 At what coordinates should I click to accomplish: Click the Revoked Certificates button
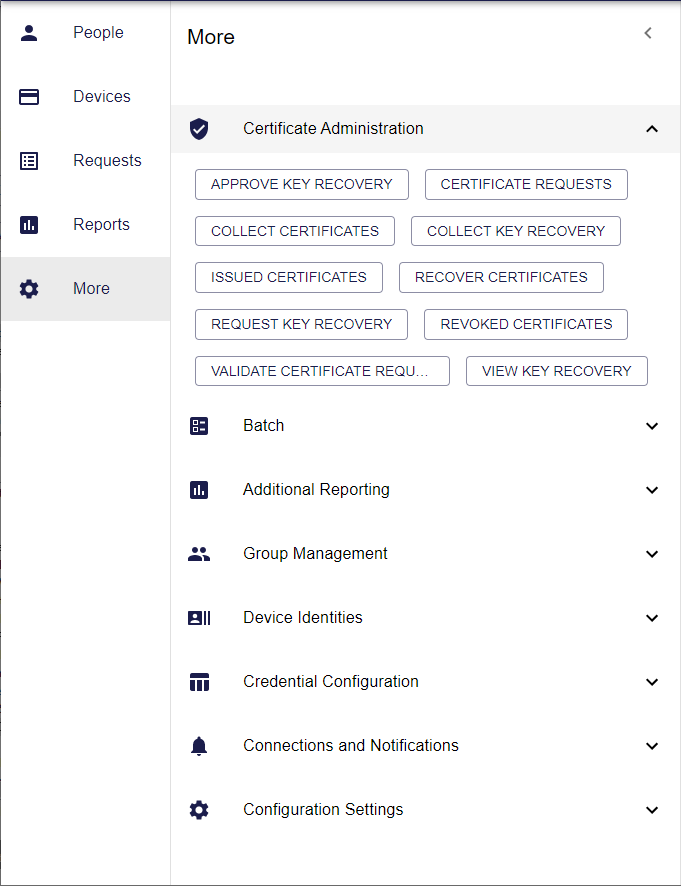(526, 324)
